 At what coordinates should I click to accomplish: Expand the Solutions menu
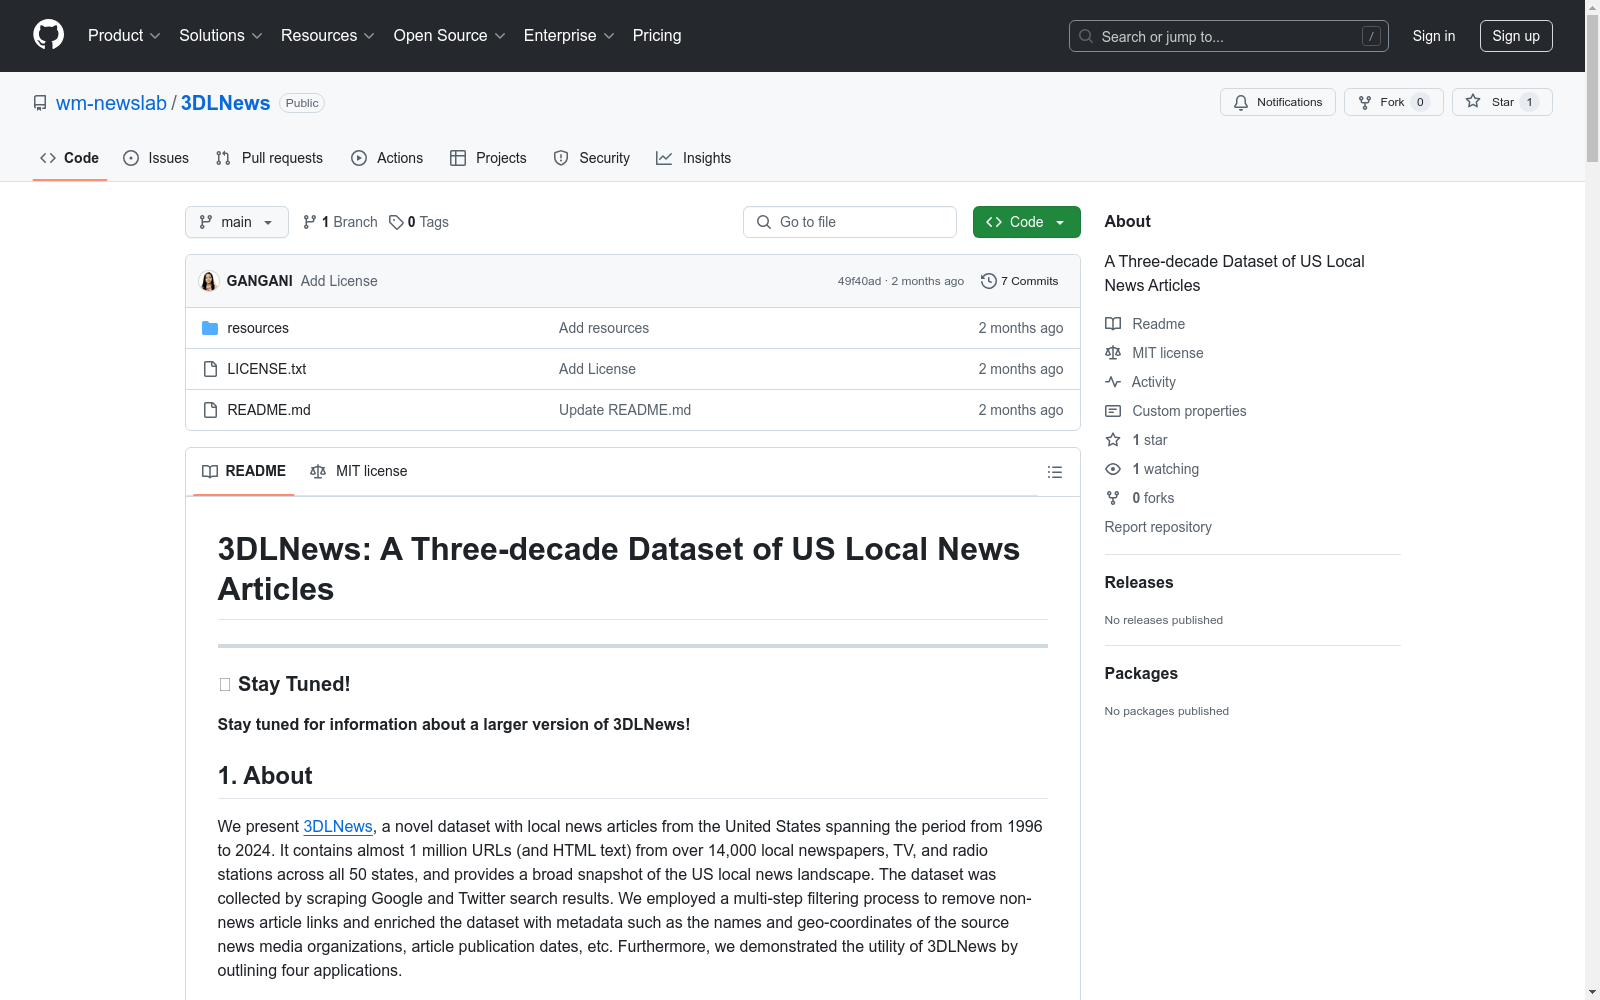click(221, 35)
